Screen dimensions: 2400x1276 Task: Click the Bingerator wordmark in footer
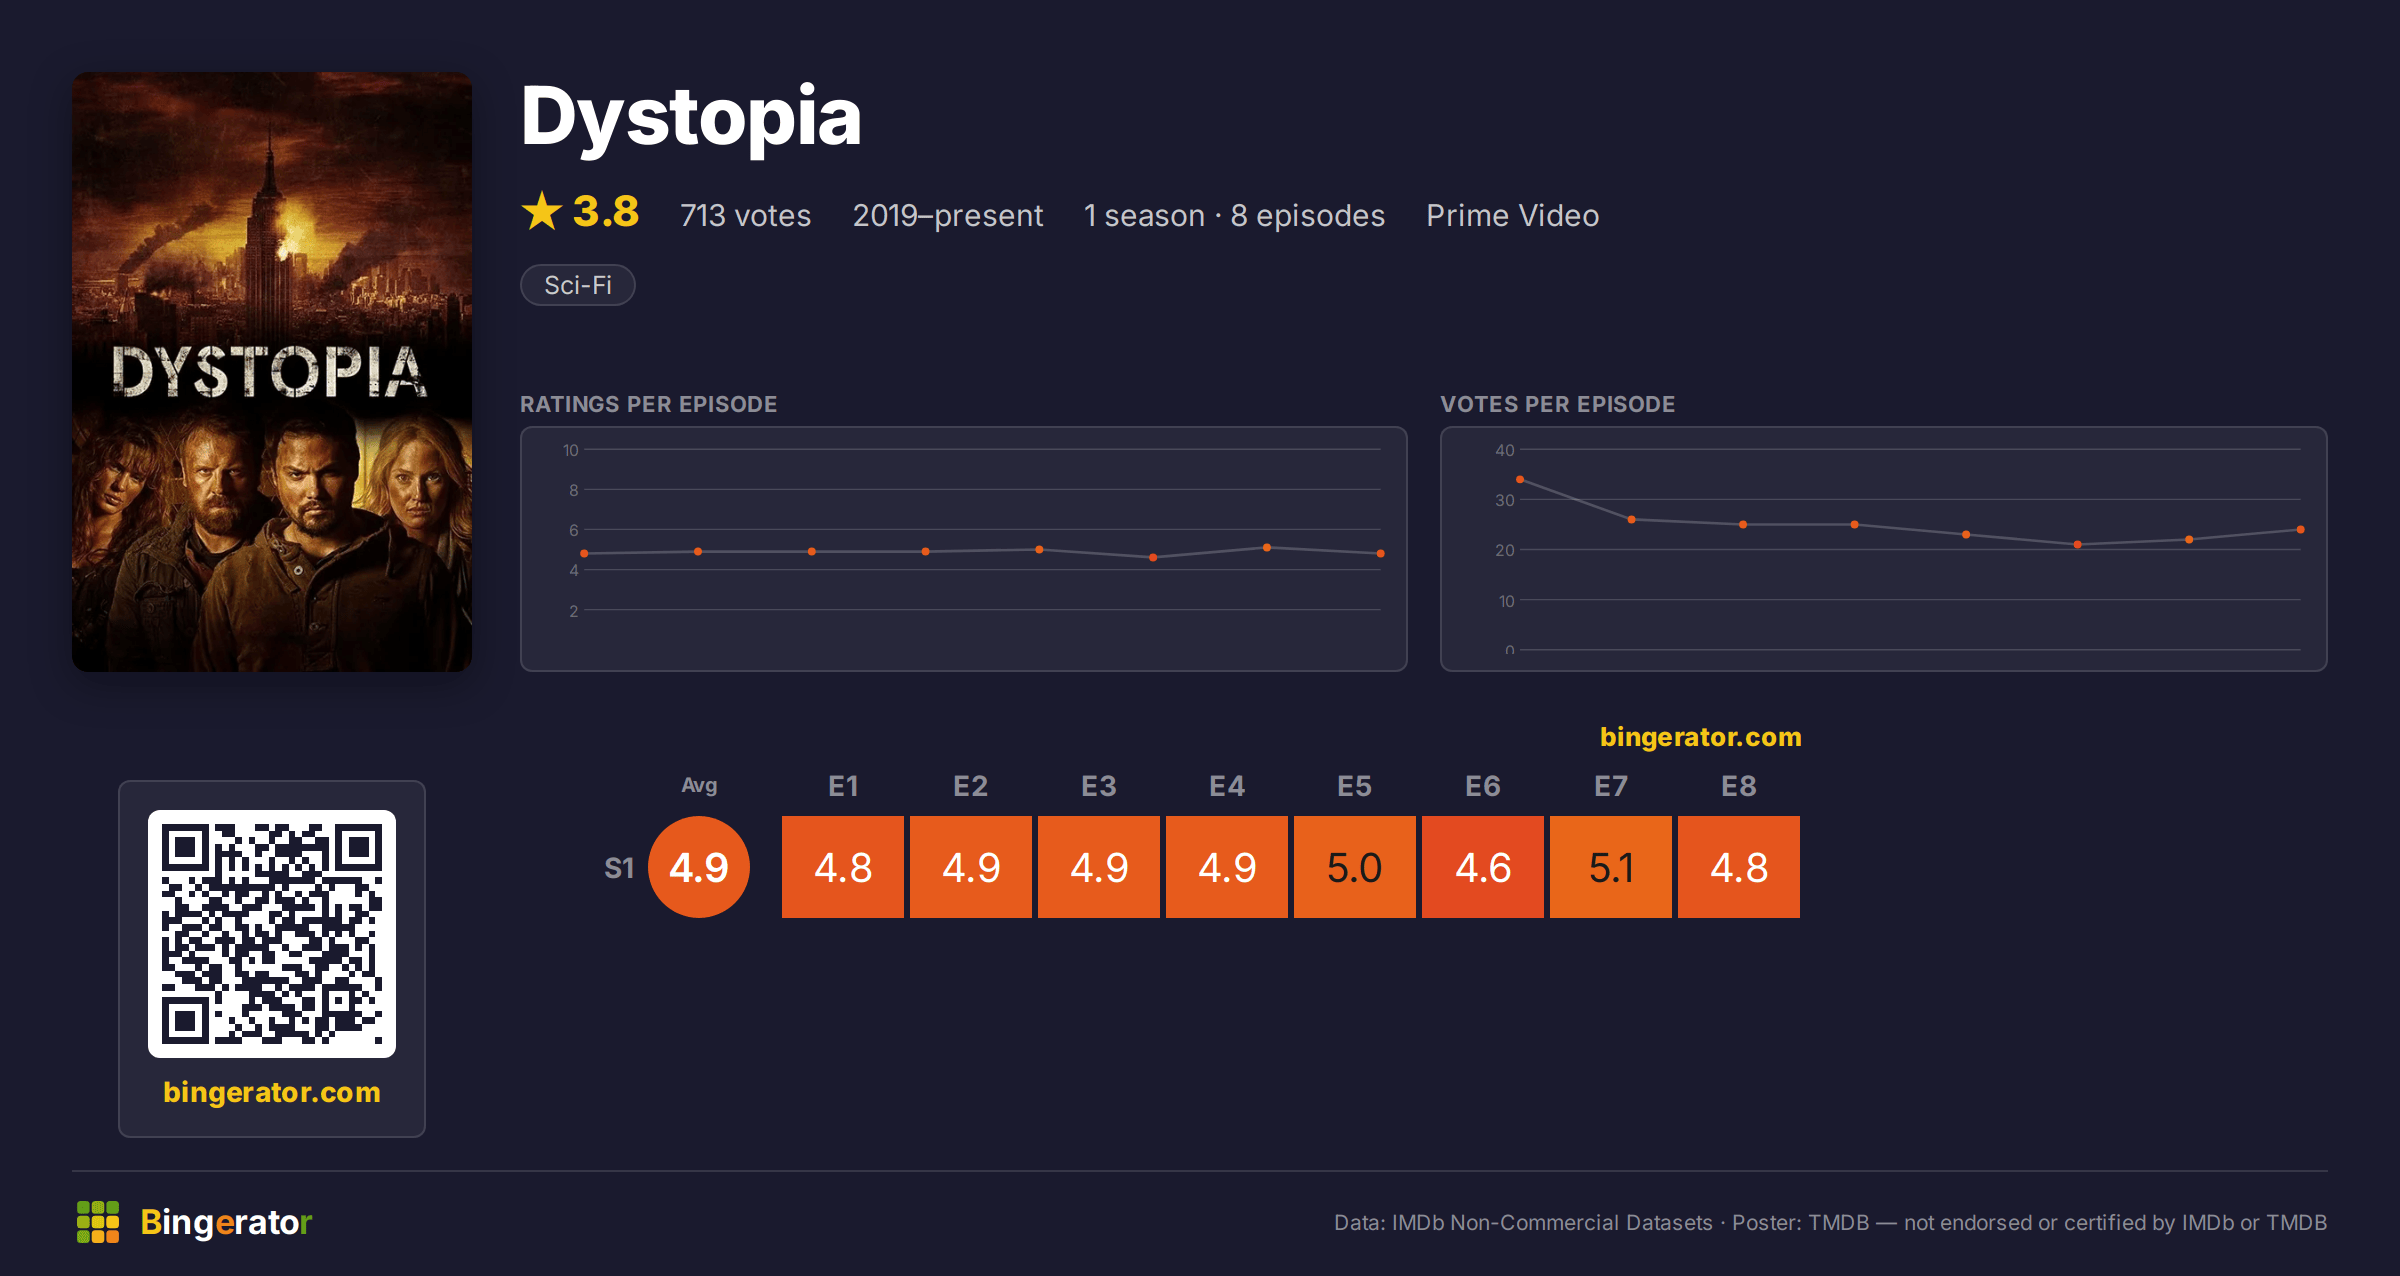226,1222
